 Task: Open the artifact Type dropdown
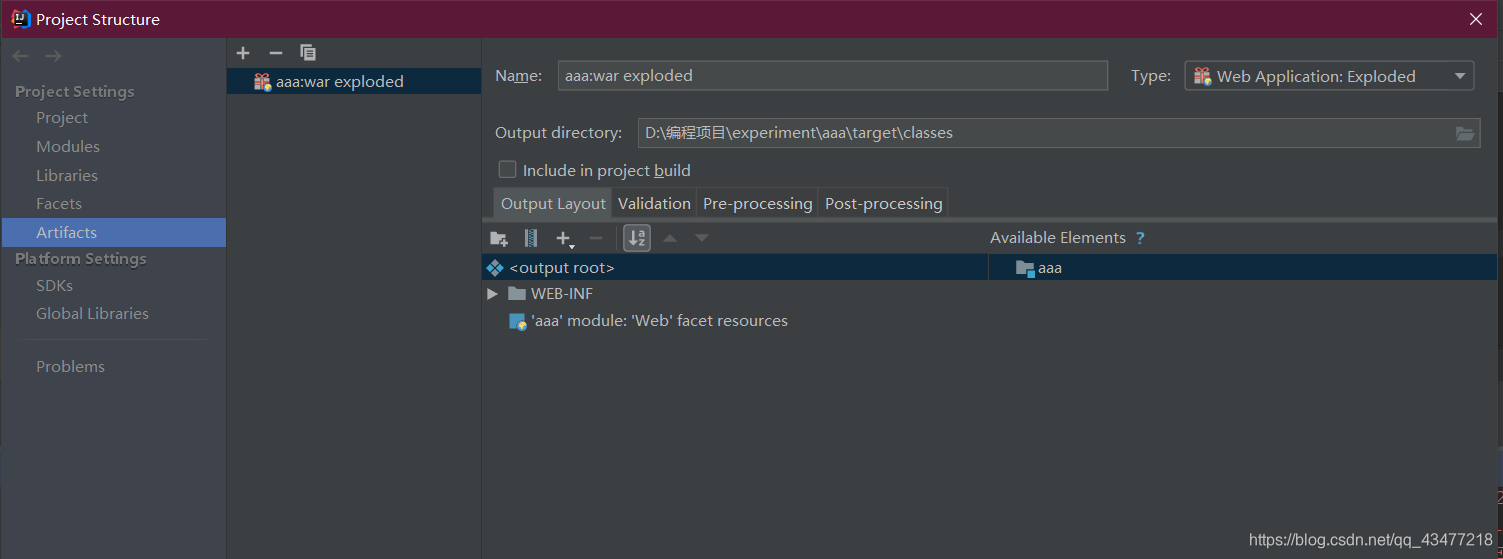point(1329,76)
